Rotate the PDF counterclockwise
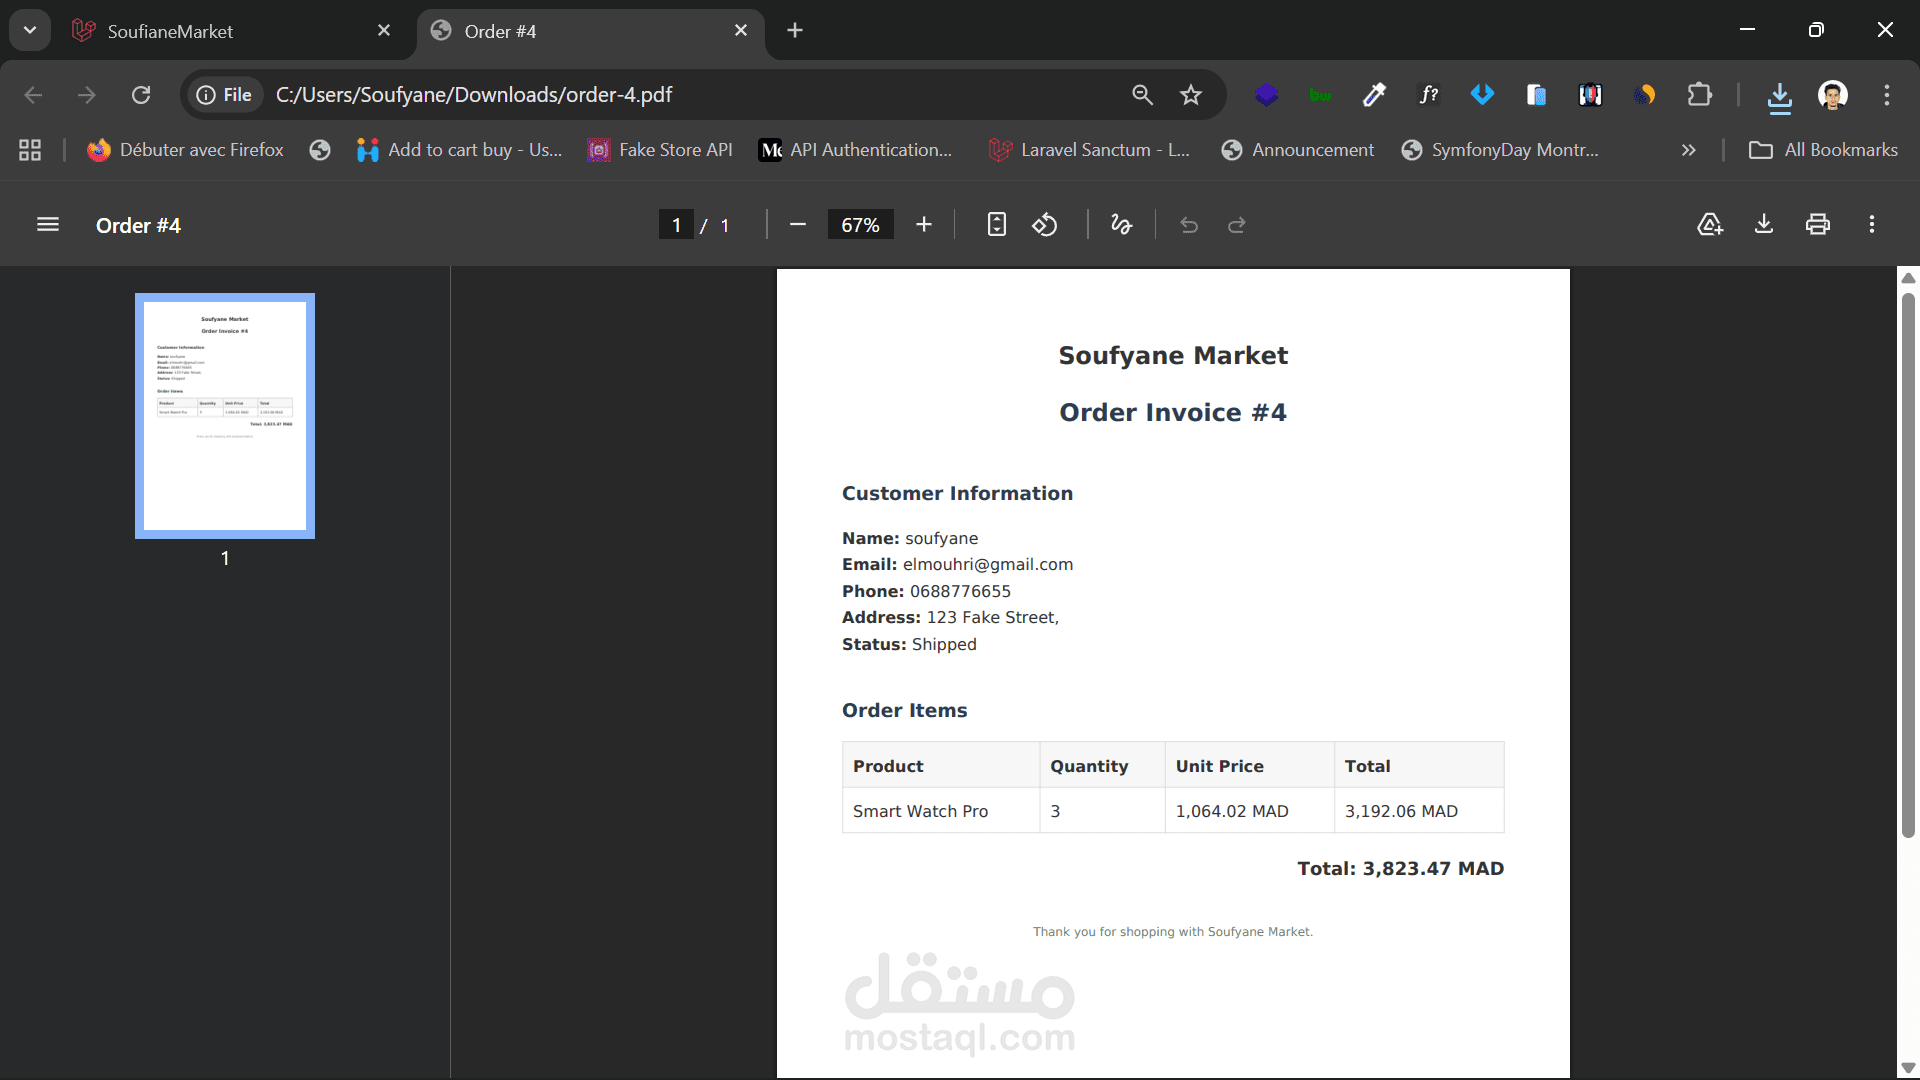 click(1045, 225)
